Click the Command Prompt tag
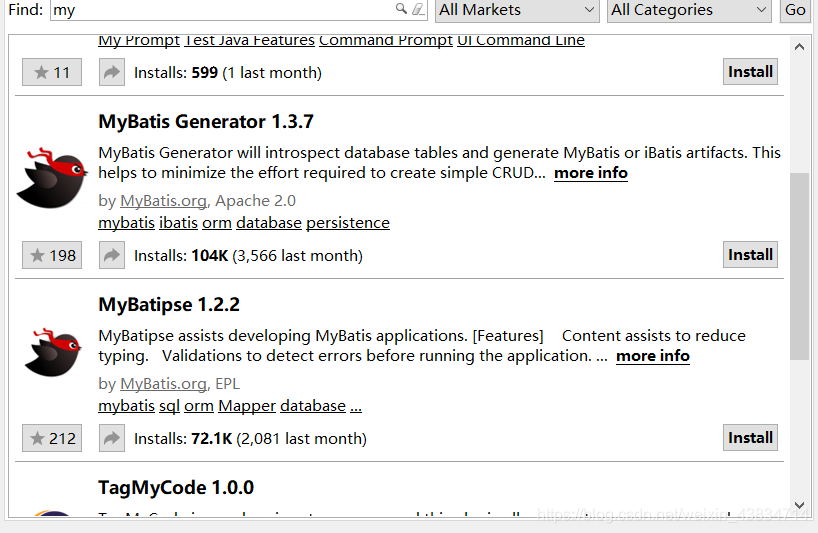The image size is (818, 533). pos(386,40)
